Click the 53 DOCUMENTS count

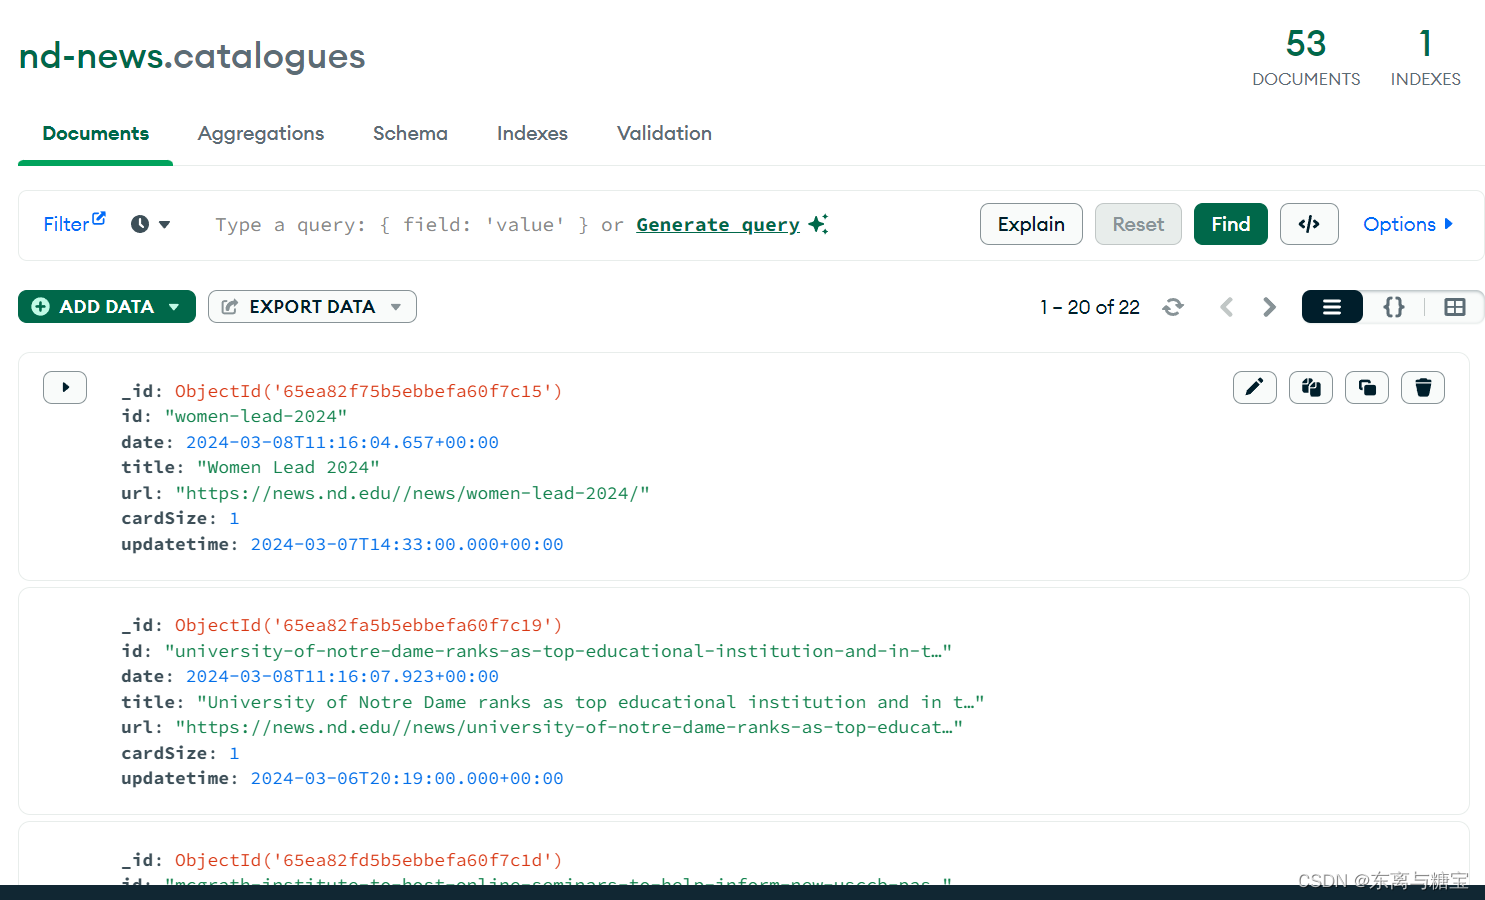pyautogui.click(x=1306, y=57)
